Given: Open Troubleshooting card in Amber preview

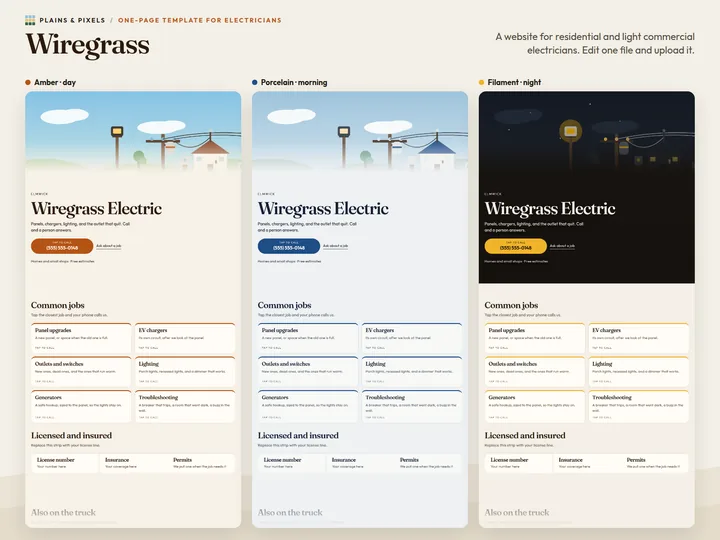Looking at the screenshot, I should 185,406.
